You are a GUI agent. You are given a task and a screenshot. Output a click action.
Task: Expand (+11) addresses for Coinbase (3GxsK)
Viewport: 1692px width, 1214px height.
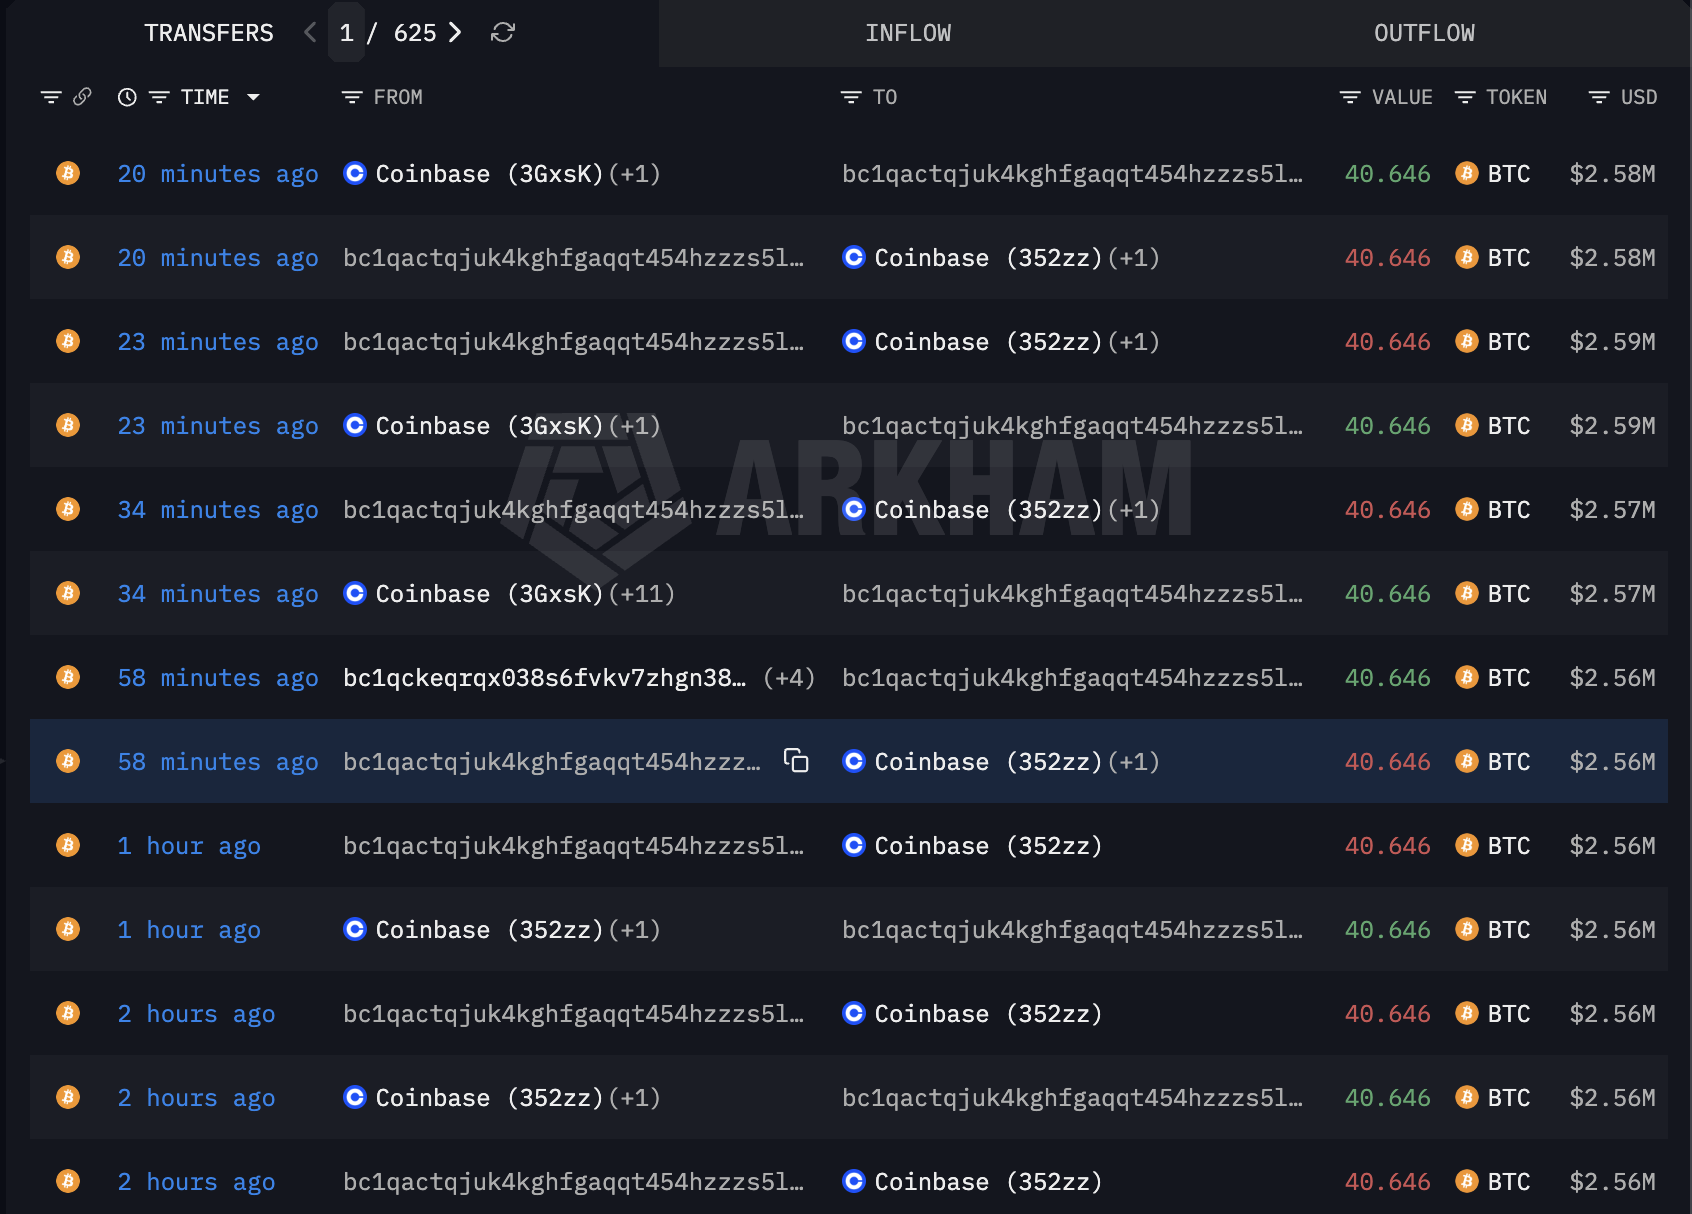point(642,593)
